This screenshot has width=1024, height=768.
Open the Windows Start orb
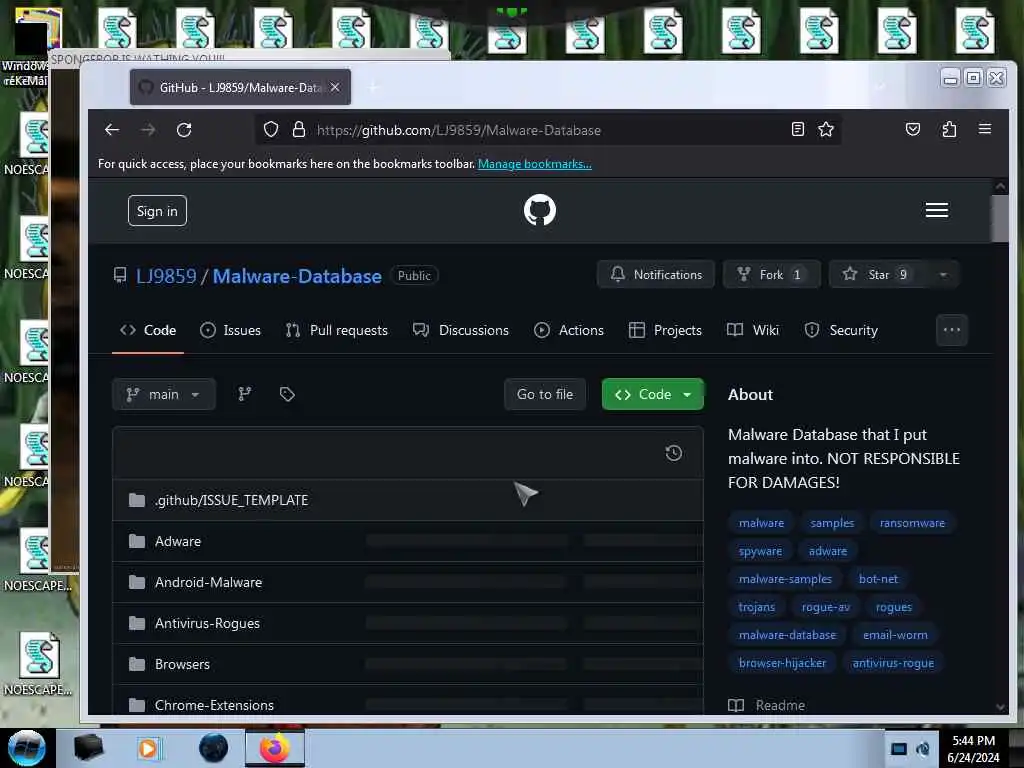click(x=27, y=748)
